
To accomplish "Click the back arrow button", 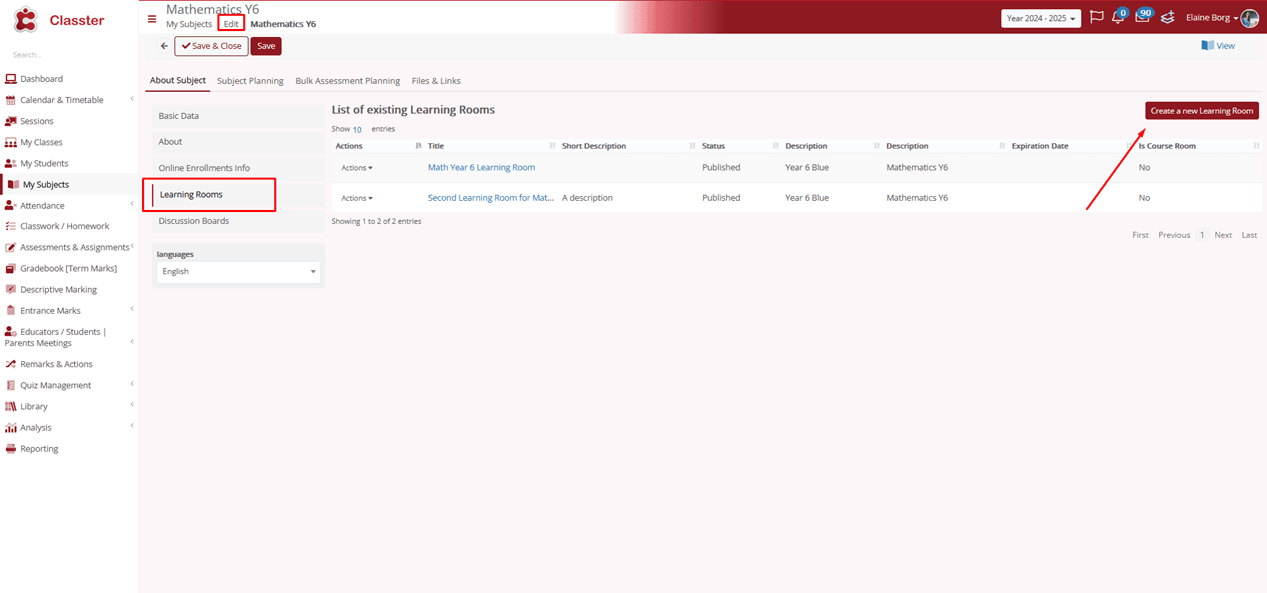I will tap(164, 46).
